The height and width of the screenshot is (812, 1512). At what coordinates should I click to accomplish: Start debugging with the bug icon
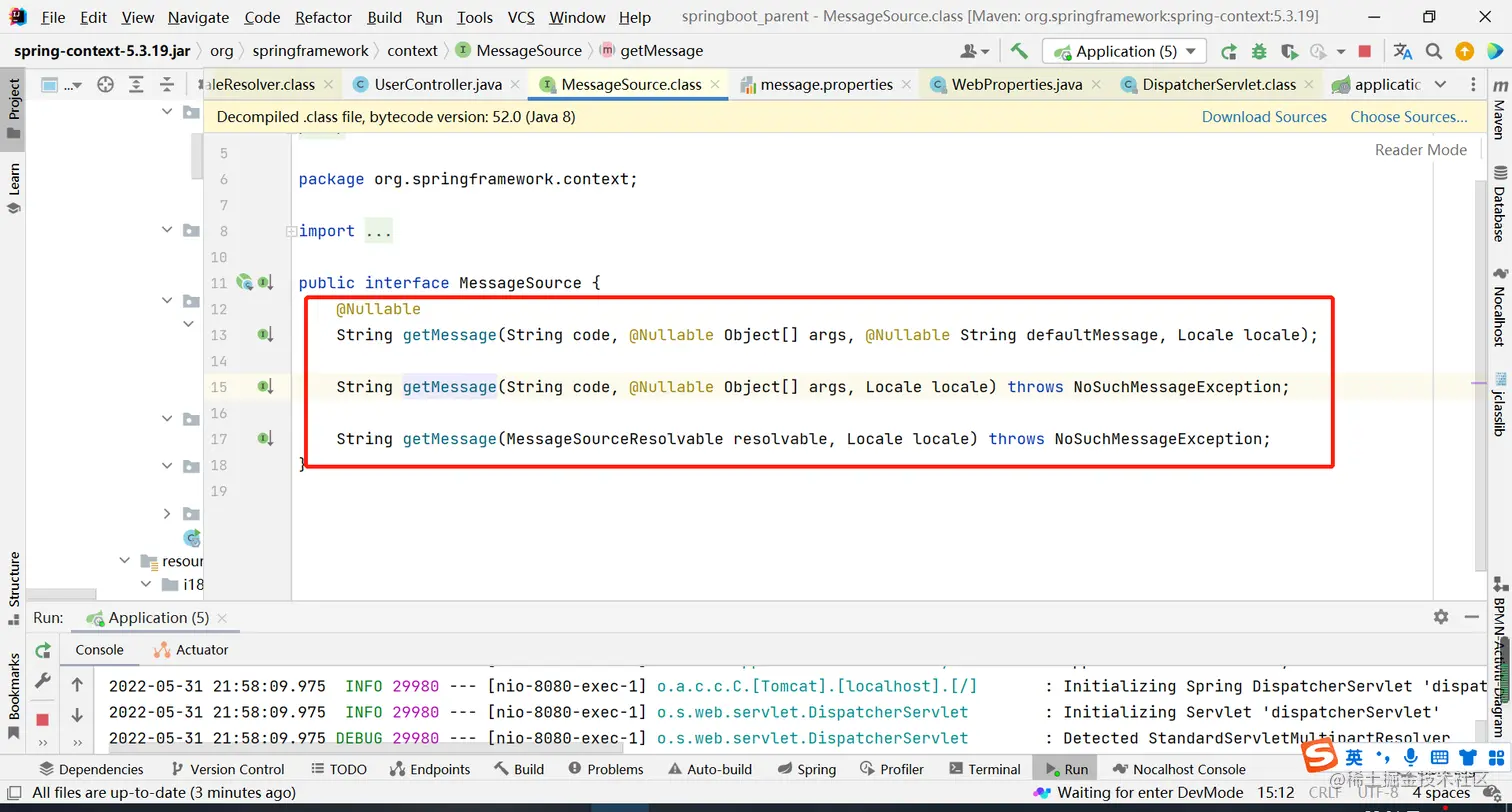click(1259, 51)
